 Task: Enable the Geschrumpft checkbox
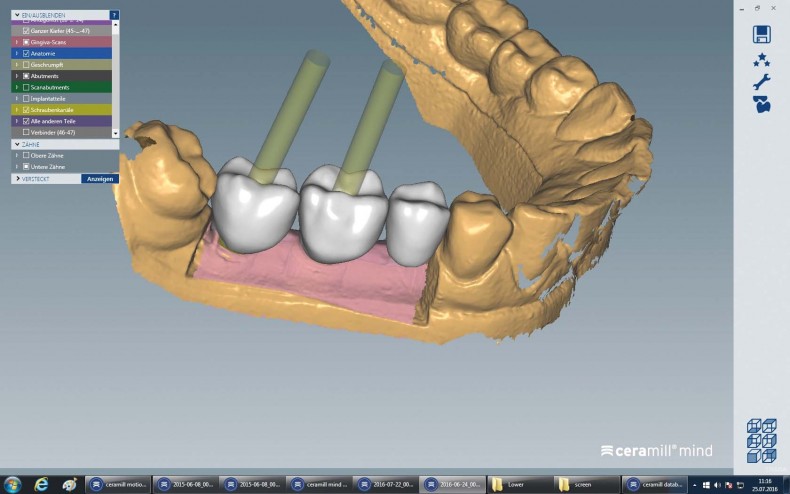pyautogui.click(x=26, y=65)
